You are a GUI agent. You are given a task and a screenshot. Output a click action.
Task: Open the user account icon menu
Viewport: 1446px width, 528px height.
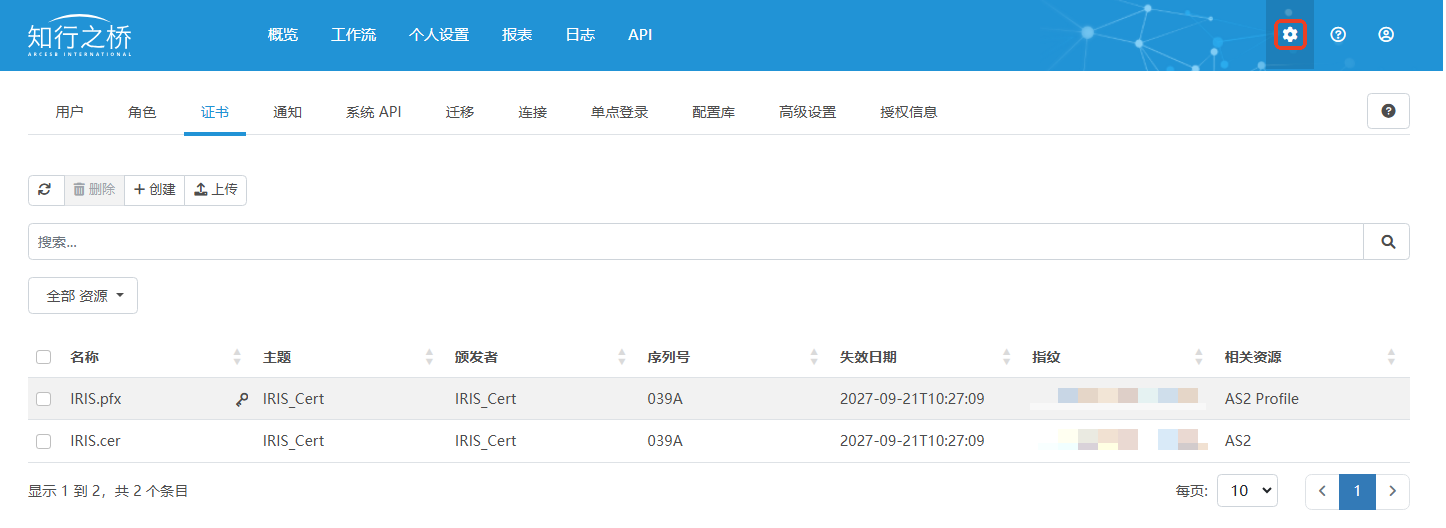coord(1386,35)
